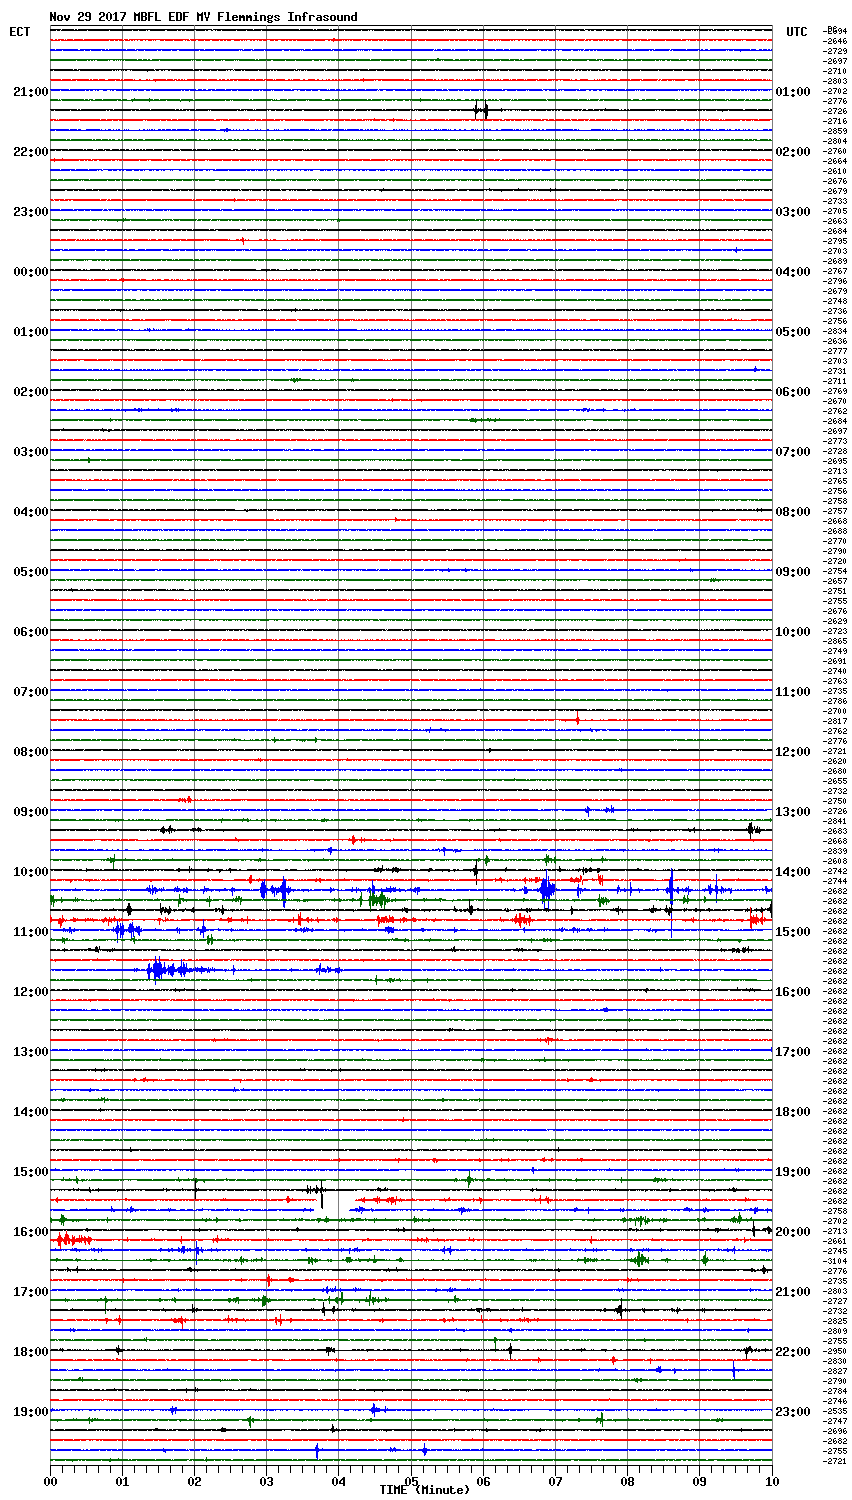Image resolution: width=852 pixels, height=1500 pixels.
Task: Select the 01:00 label on the ECT axis
Action: tap(30, 332)
